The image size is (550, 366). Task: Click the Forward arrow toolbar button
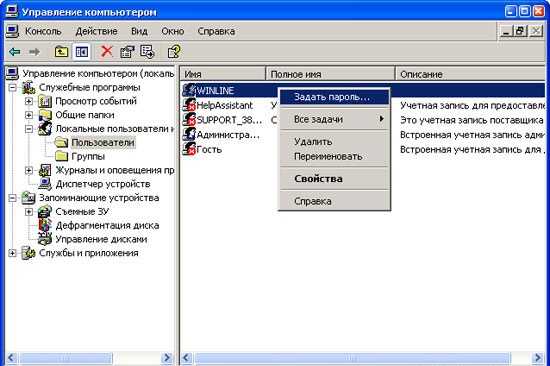pos(34,52)
